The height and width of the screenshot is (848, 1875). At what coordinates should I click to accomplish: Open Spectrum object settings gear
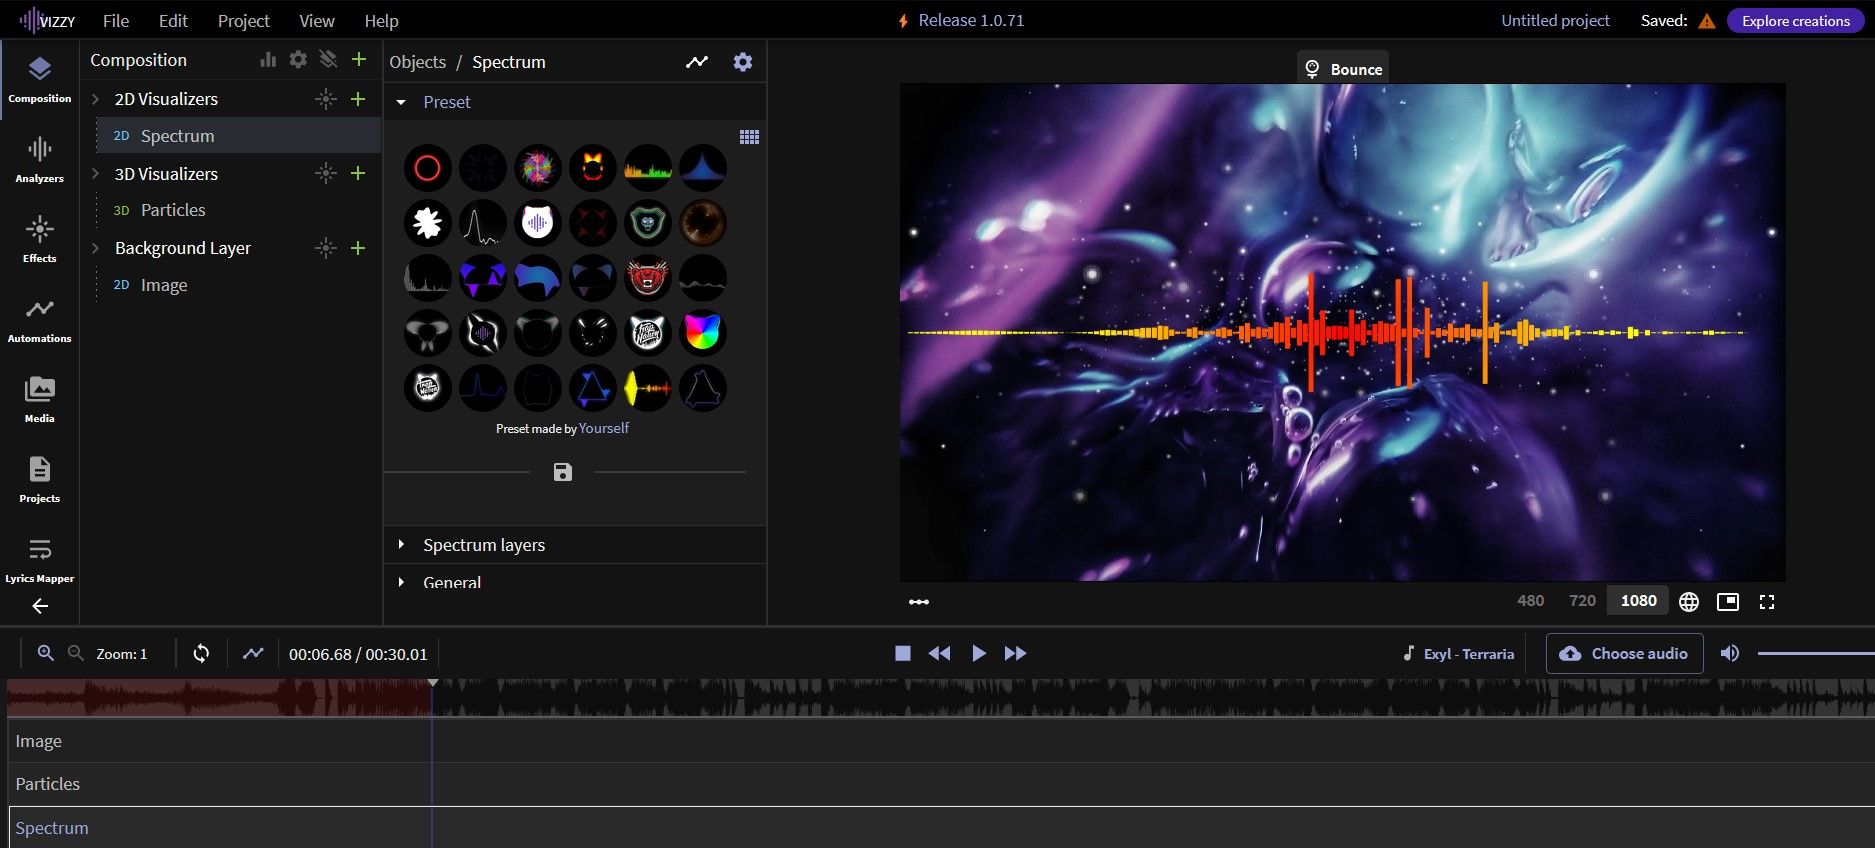pos(742,62)
